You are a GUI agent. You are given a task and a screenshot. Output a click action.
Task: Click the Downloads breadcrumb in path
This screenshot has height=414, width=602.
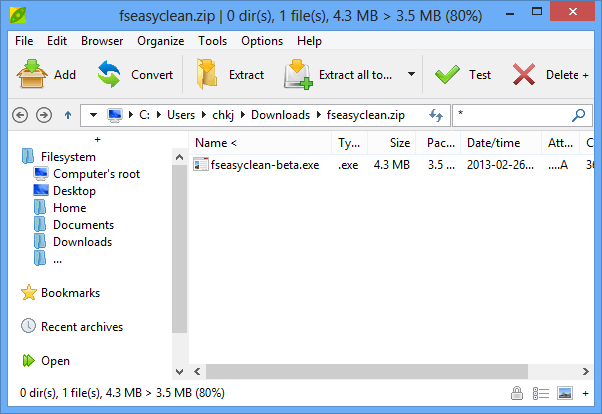point(280,115)
